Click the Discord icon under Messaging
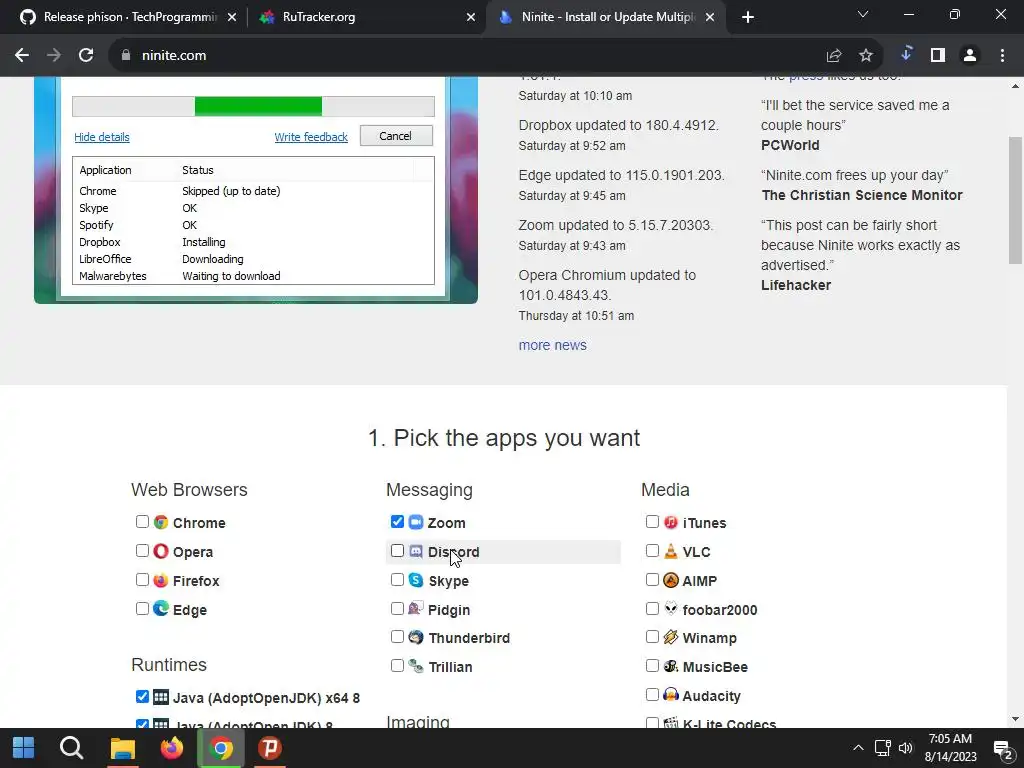 pos(416,551)
